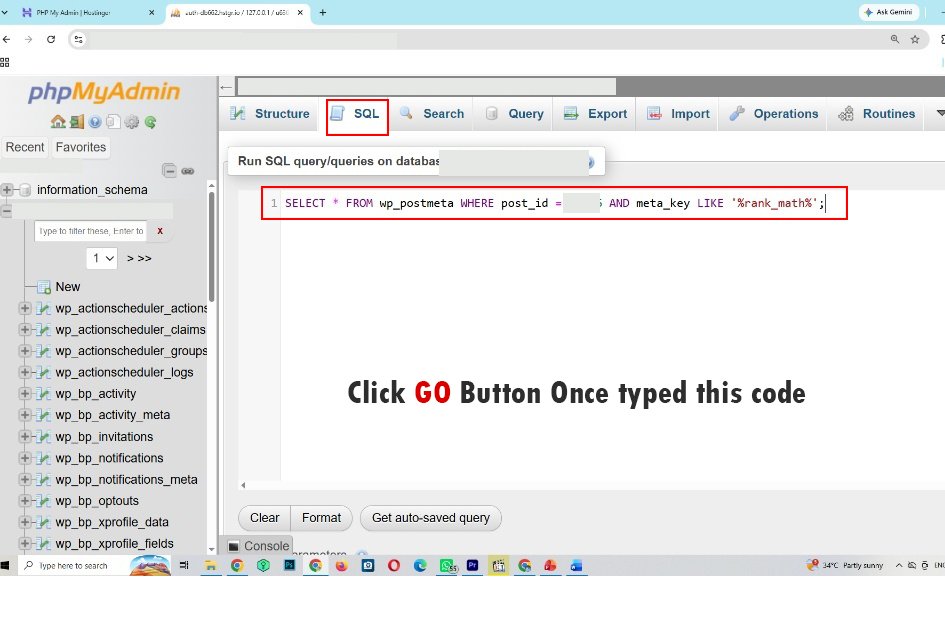Open wp_bp_xprofile_data table
Image resolution: width=945 pixels, height=630 pixels.
112,522
